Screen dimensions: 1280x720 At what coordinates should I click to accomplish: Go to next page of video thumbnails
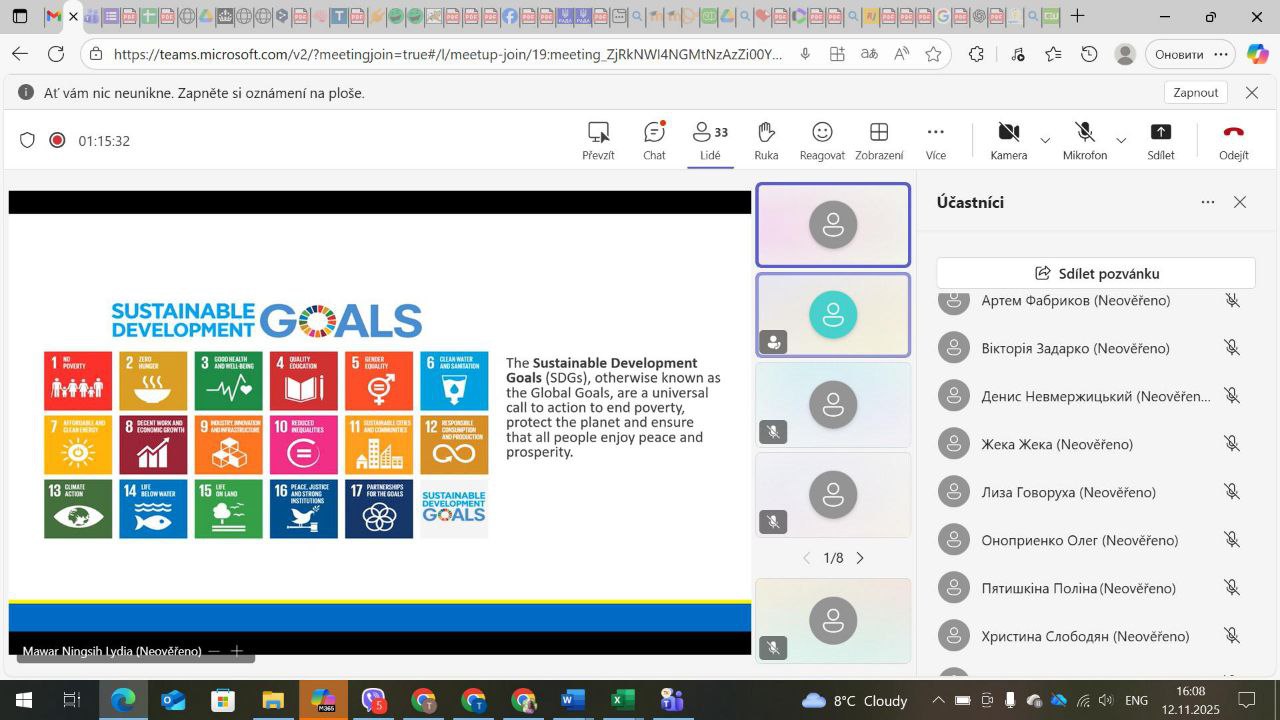(860, 558)
